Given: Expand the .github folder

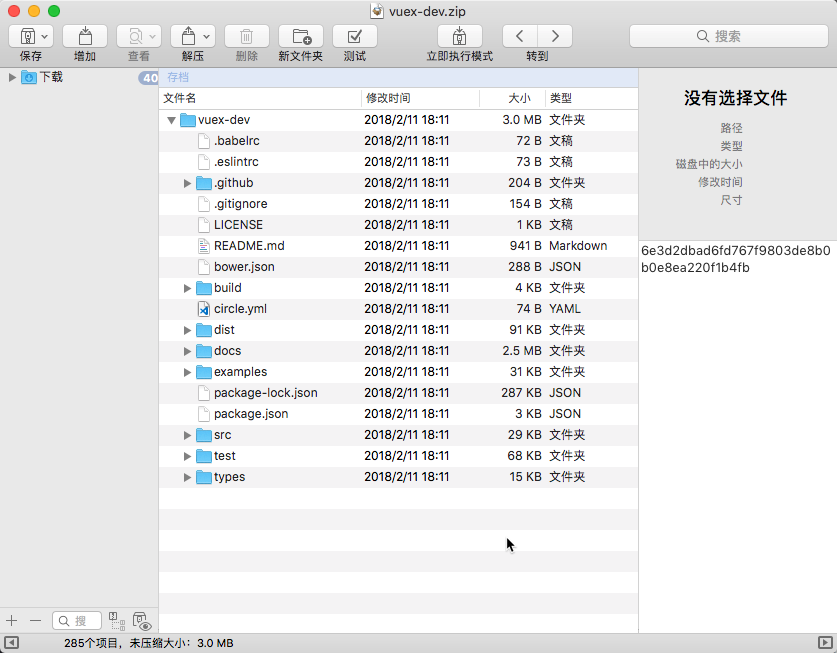Looking at the screenshot, I should coord(187,183).
